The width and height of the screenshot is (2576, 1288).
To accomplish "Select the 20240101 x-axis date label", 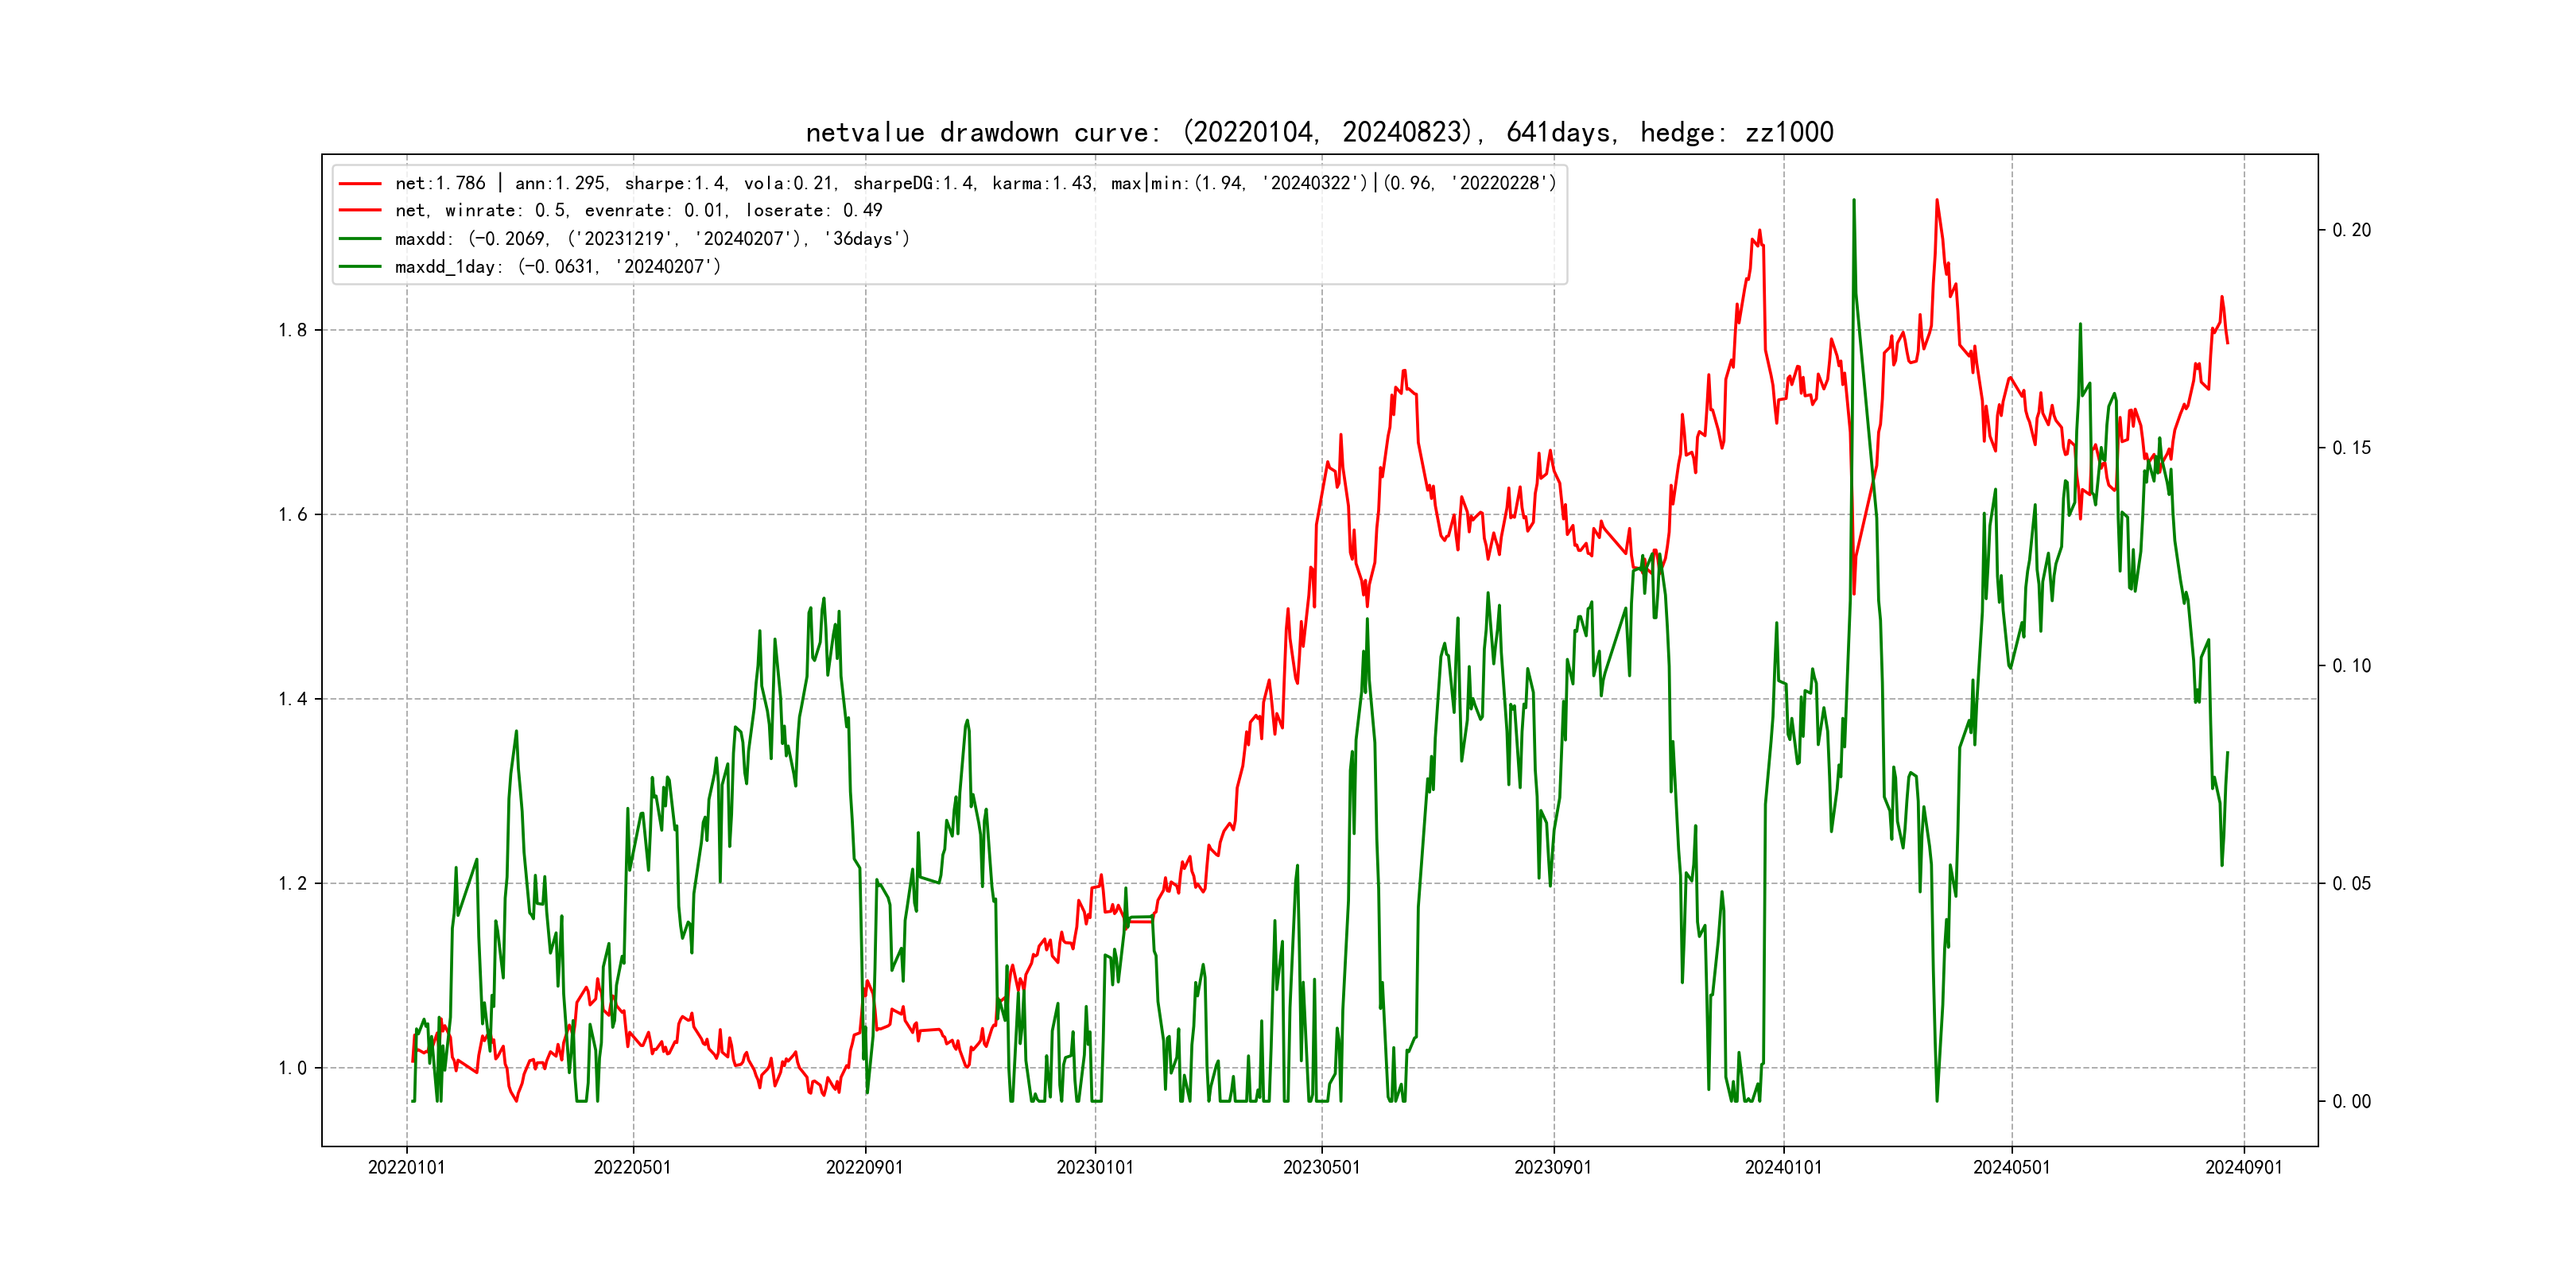I will [1783, 1168].
